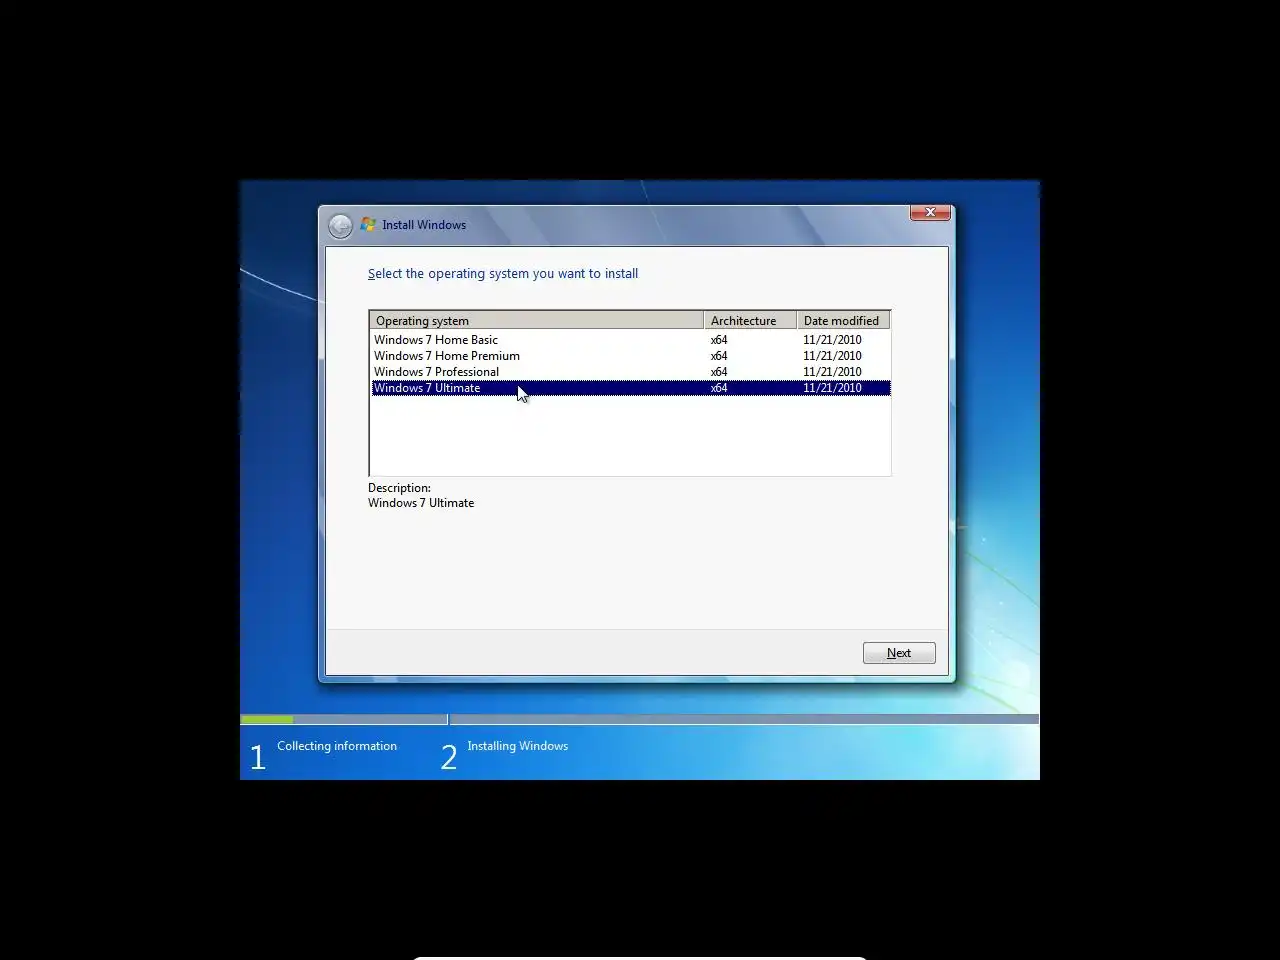Image resolution: width=1280 pixels, height=960 pixels.
Task: Sort by Date modified column header
Action: click(x=843, y=320)
